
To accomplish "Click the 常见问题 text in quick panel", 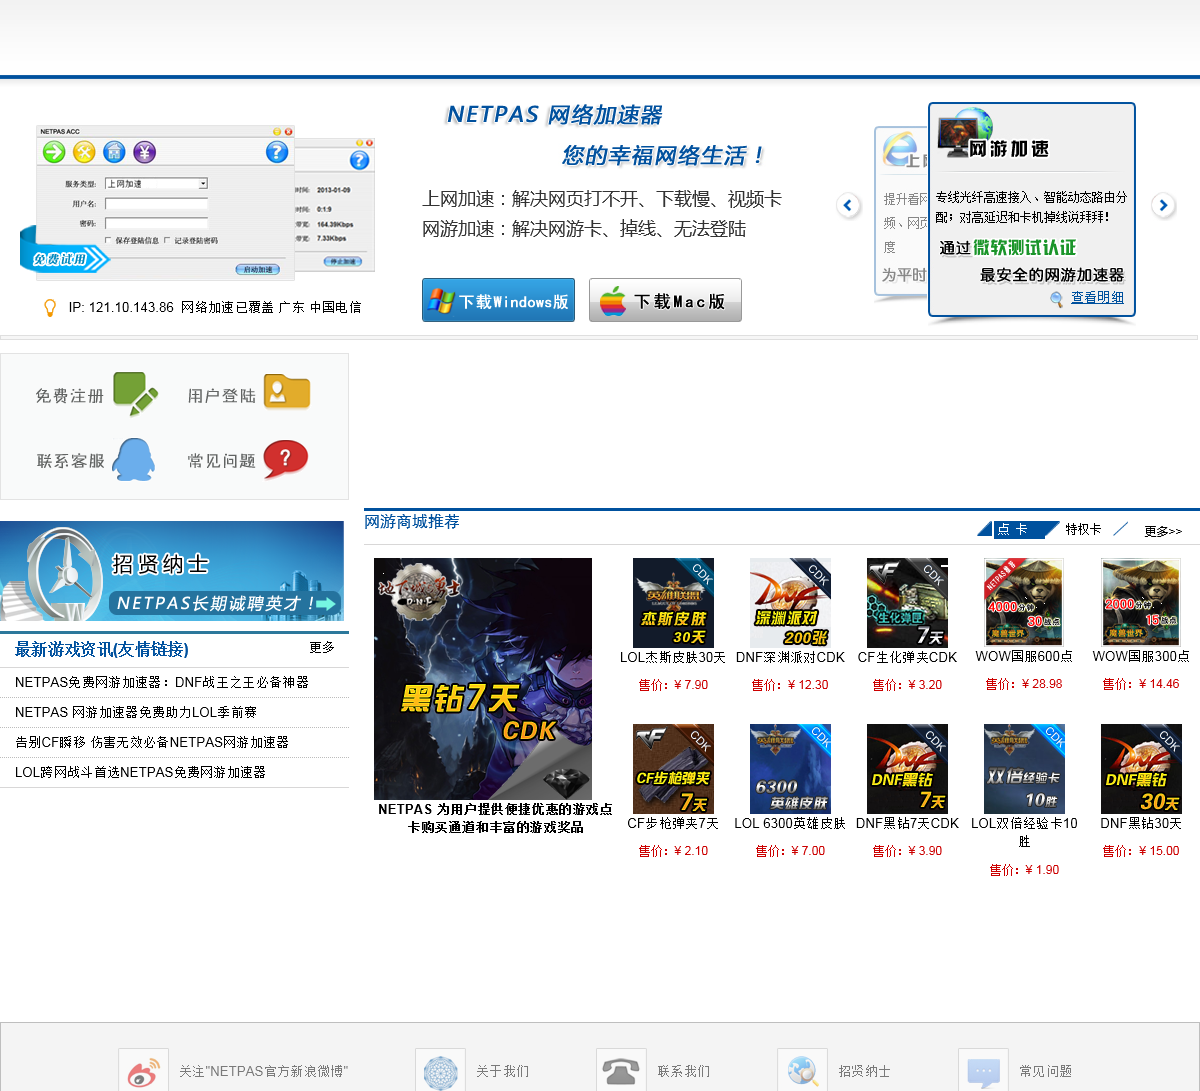I will (x=222, y=461).
